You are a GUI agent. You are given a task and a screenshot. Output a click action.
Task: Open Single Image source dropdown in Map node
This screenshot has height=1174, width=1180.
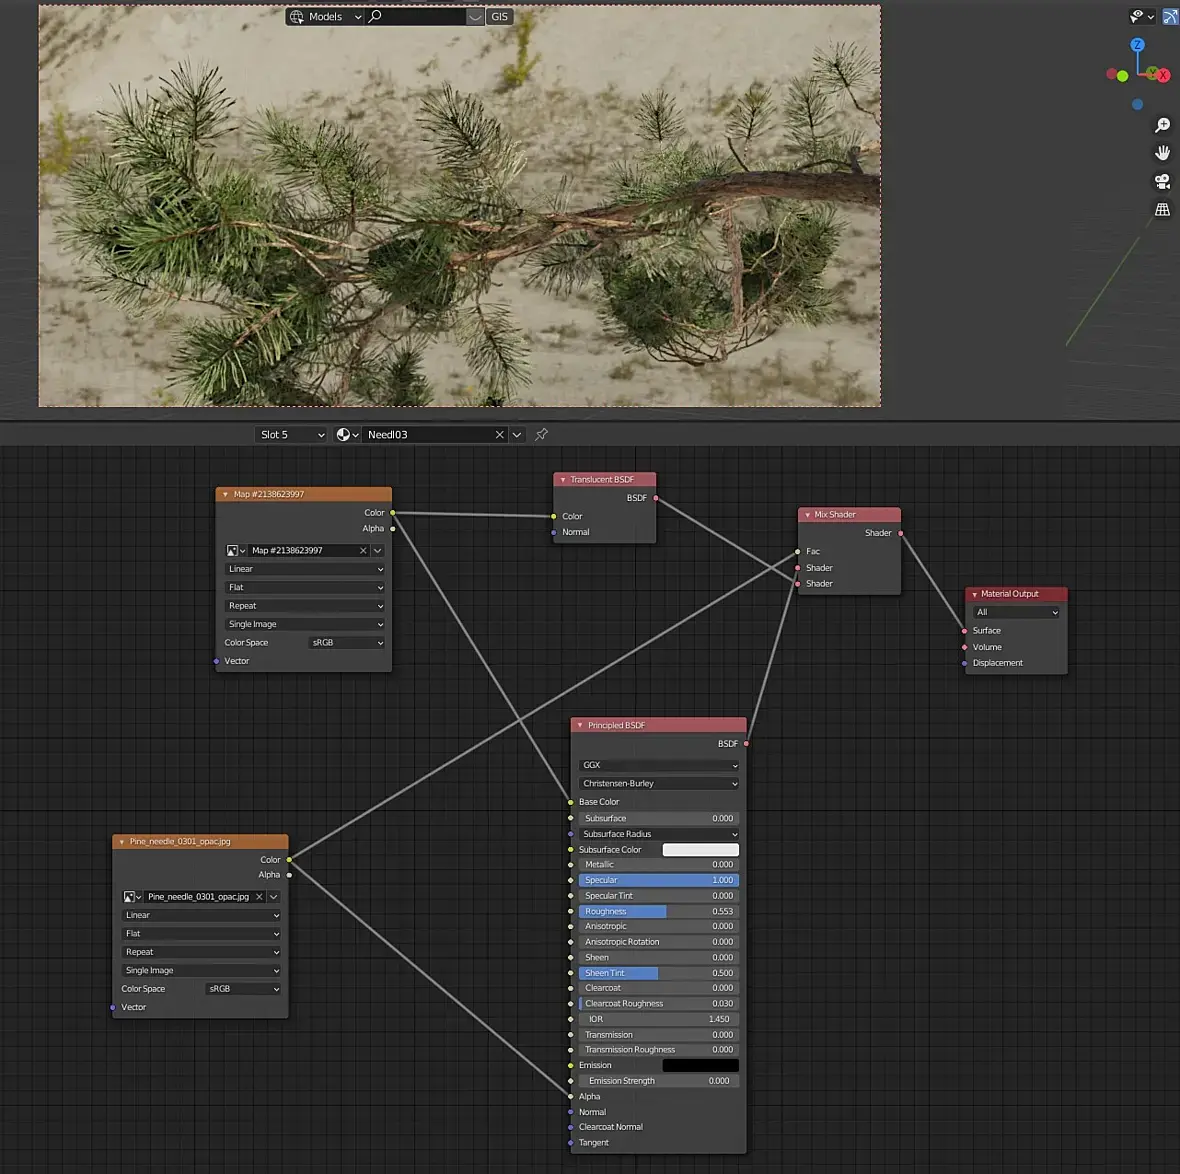click(x=305, y=624)
